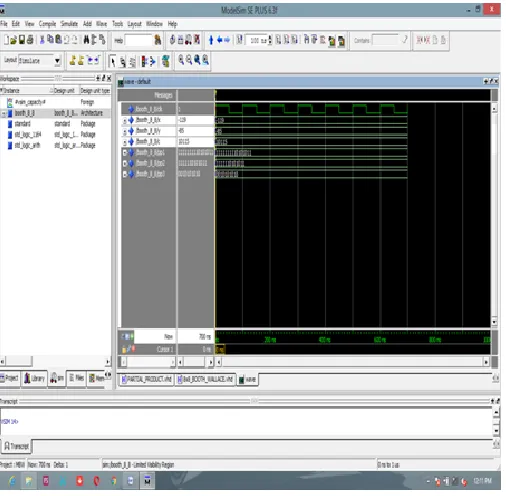Click the Run icon right of the run length field
Image resolution: width=506 pixels, height=496 pixels.
click(x=278, y=40)
